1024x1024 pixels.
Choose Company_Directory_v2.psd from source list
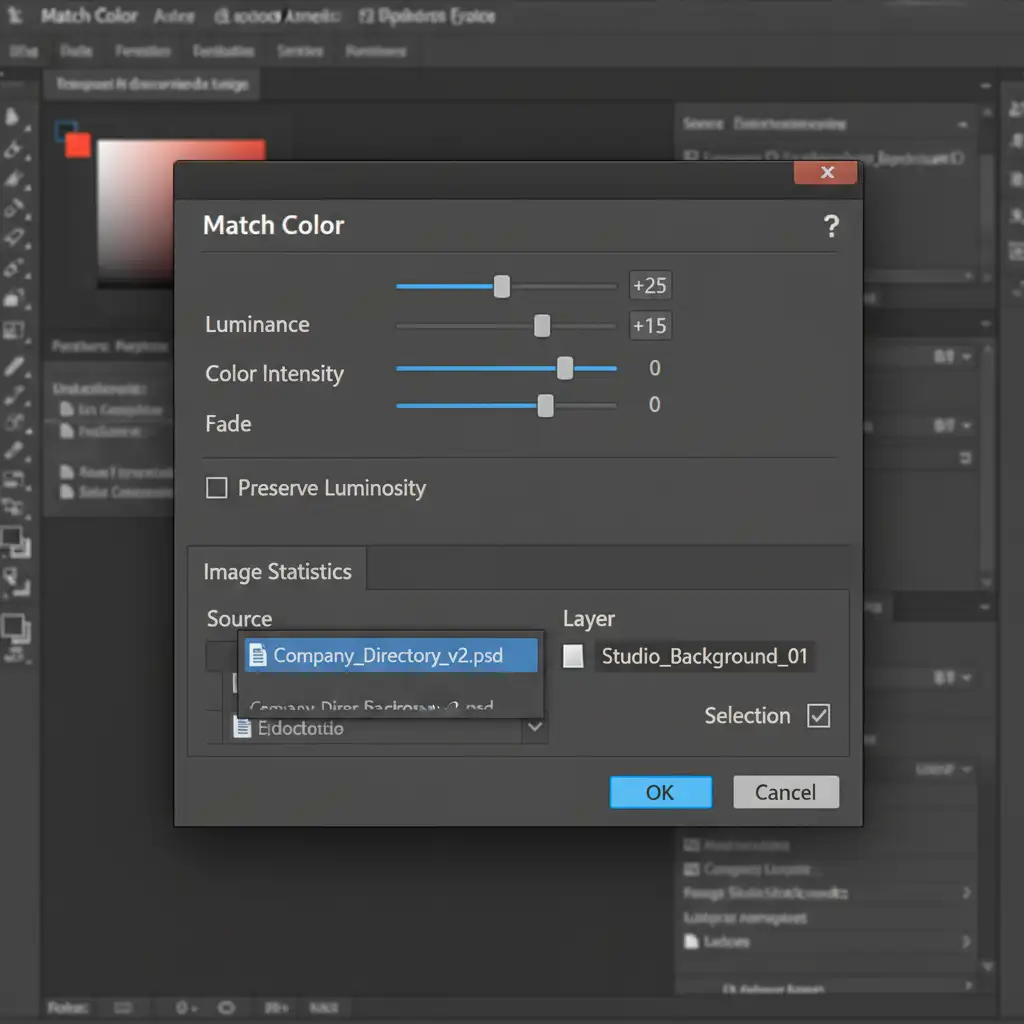(388, 656)
